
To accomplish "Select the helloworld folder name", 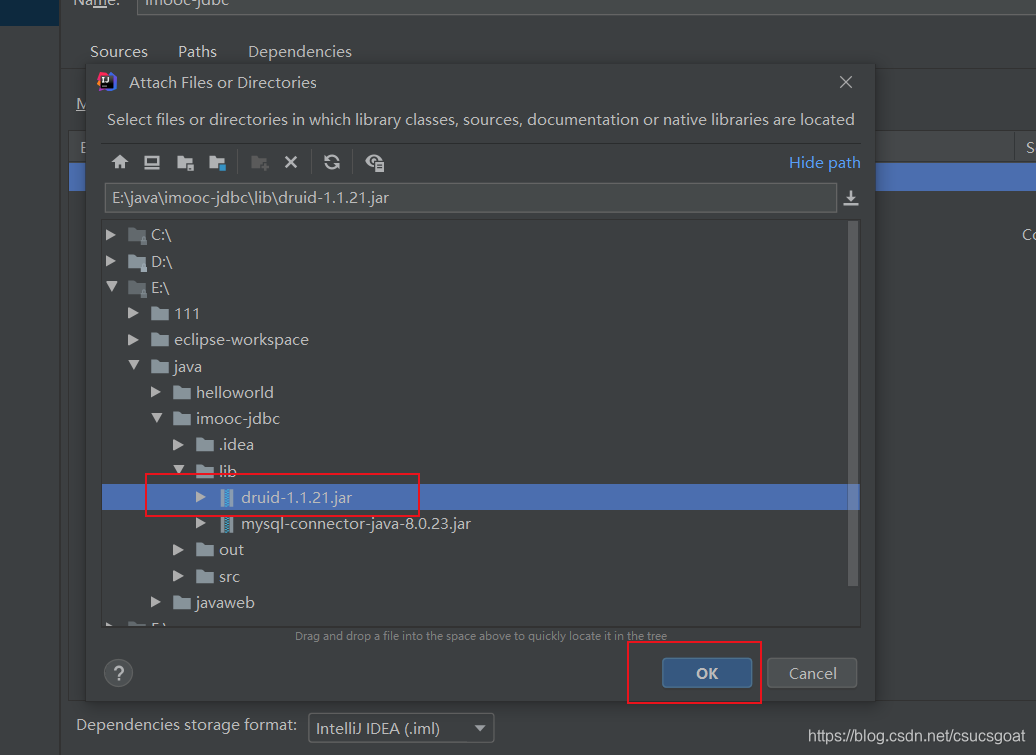I will coord(235,392).
